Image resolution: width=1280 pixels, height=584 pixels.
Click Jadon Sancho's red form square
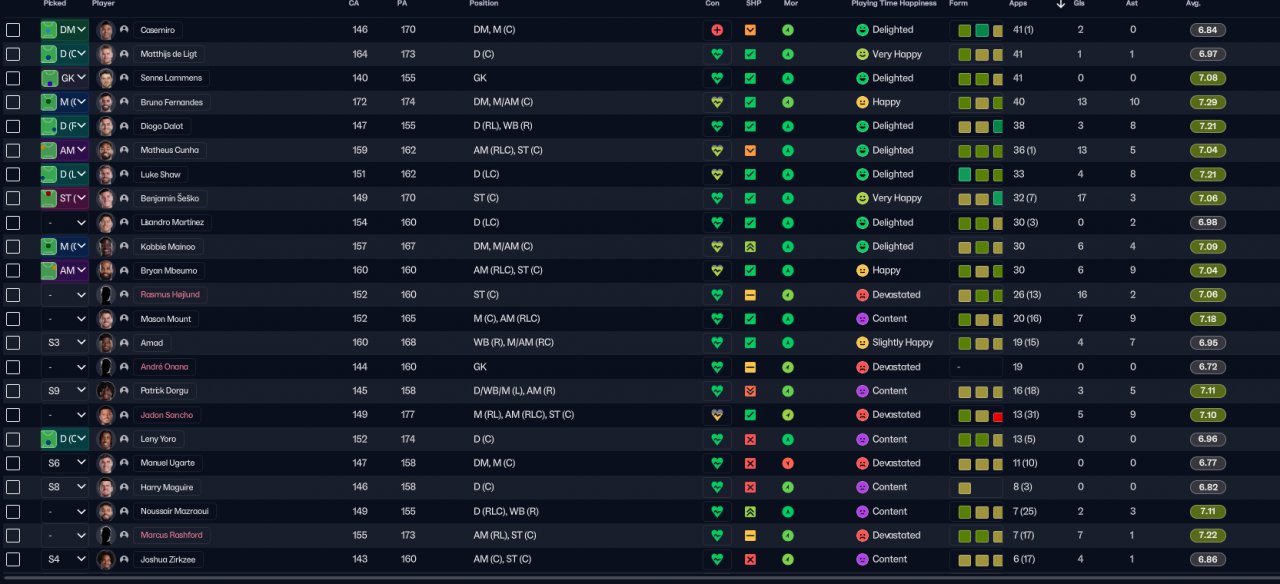pos(997,416)
